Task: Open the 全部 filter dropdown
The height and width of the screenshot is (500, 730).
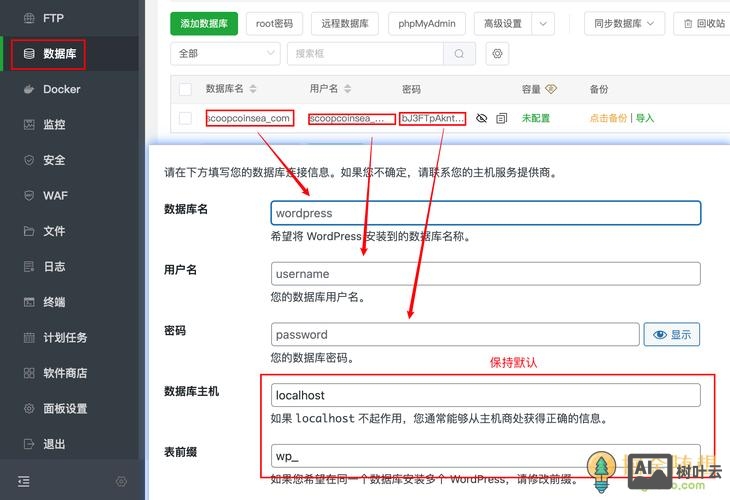Action: pos(225,54)
